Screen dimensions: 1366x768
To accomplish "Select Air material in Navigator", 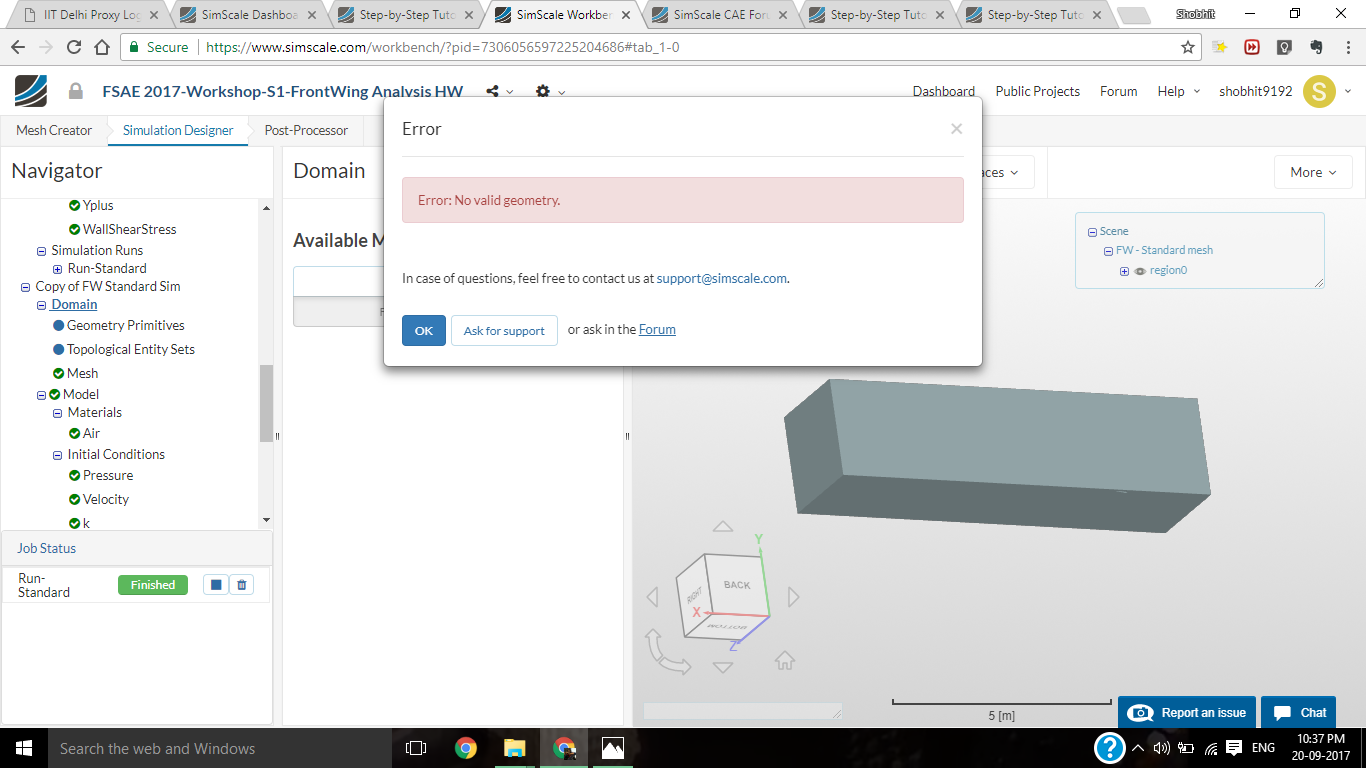I will [x=91, y=433].
